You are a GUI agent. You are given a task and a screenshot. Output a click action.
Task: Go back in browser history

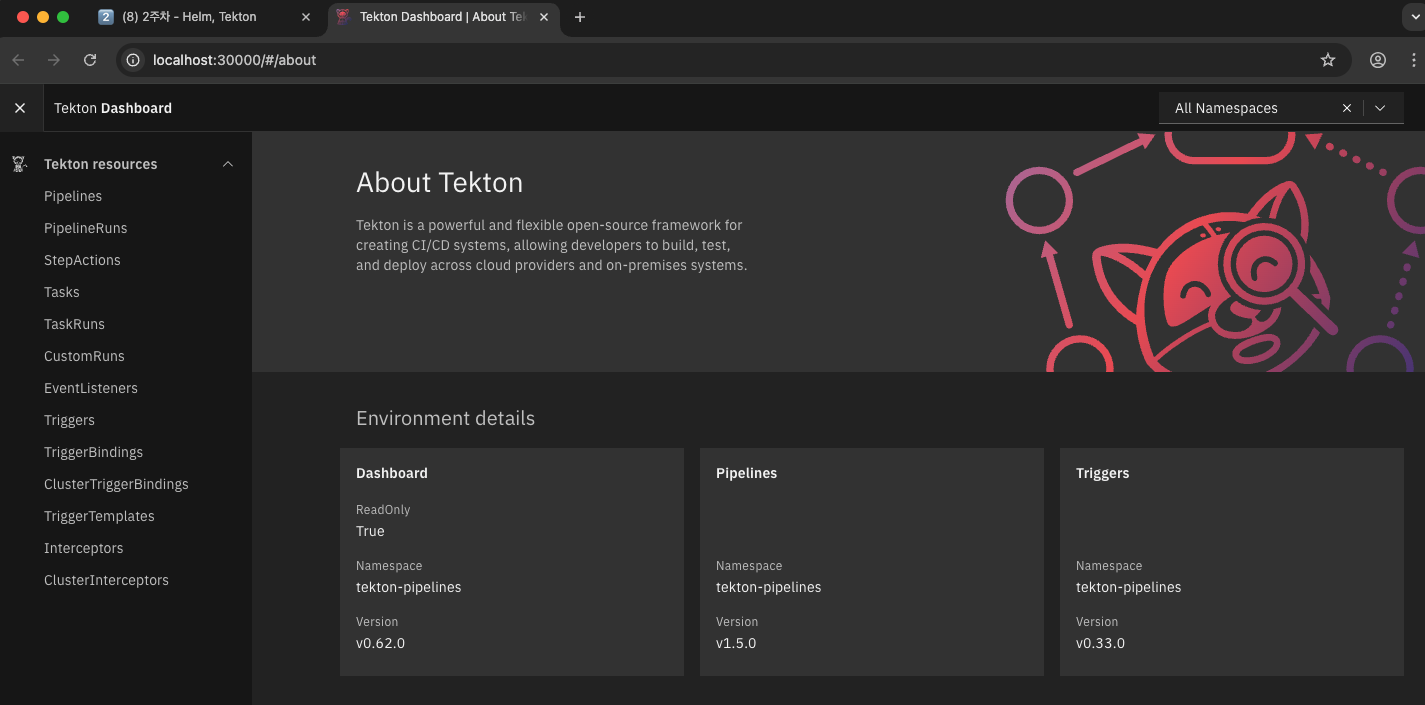point(18,60)
